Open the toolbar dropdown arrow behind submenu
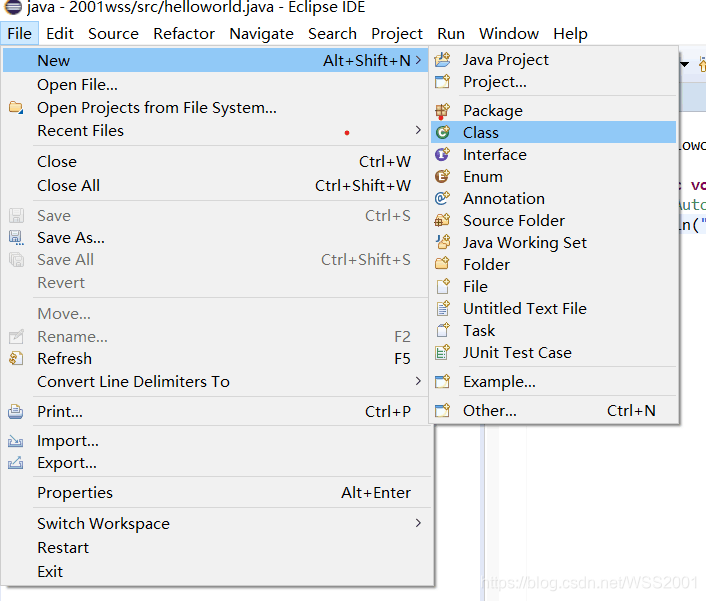The image size is (706, 601). tap(685, 64)
